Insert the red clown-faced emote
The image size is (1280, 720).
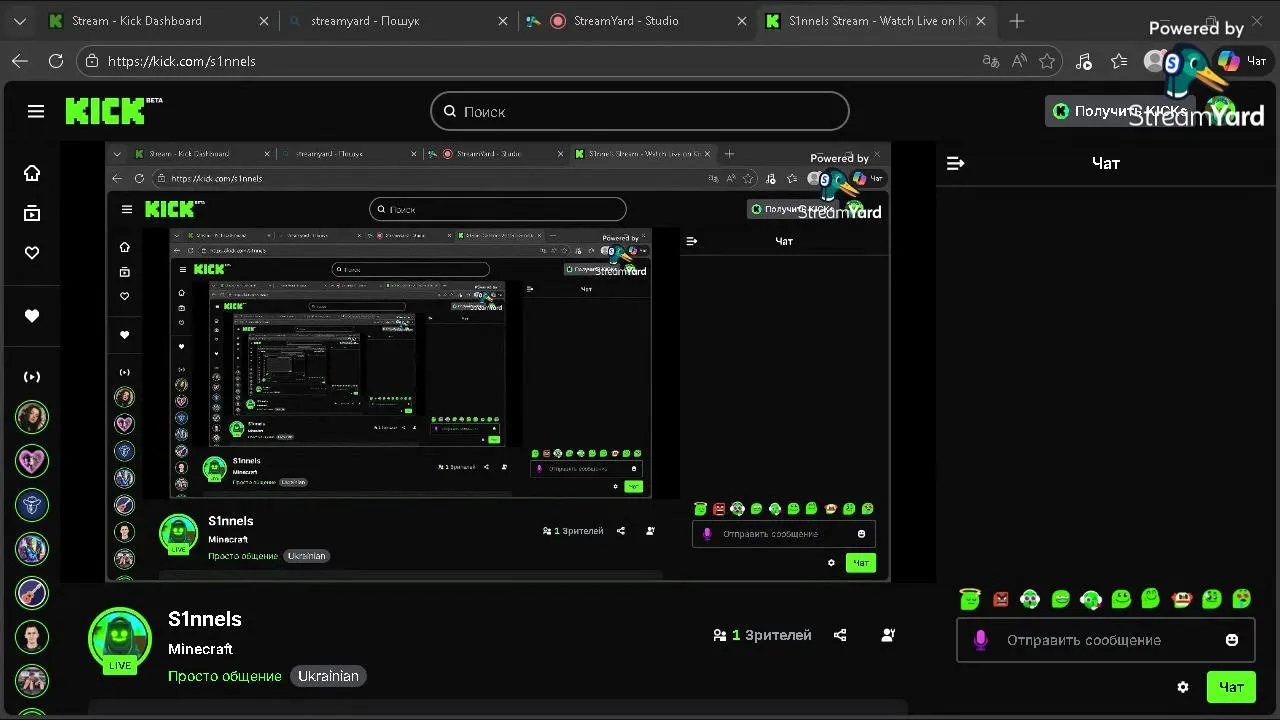[x=1182, y=599]
